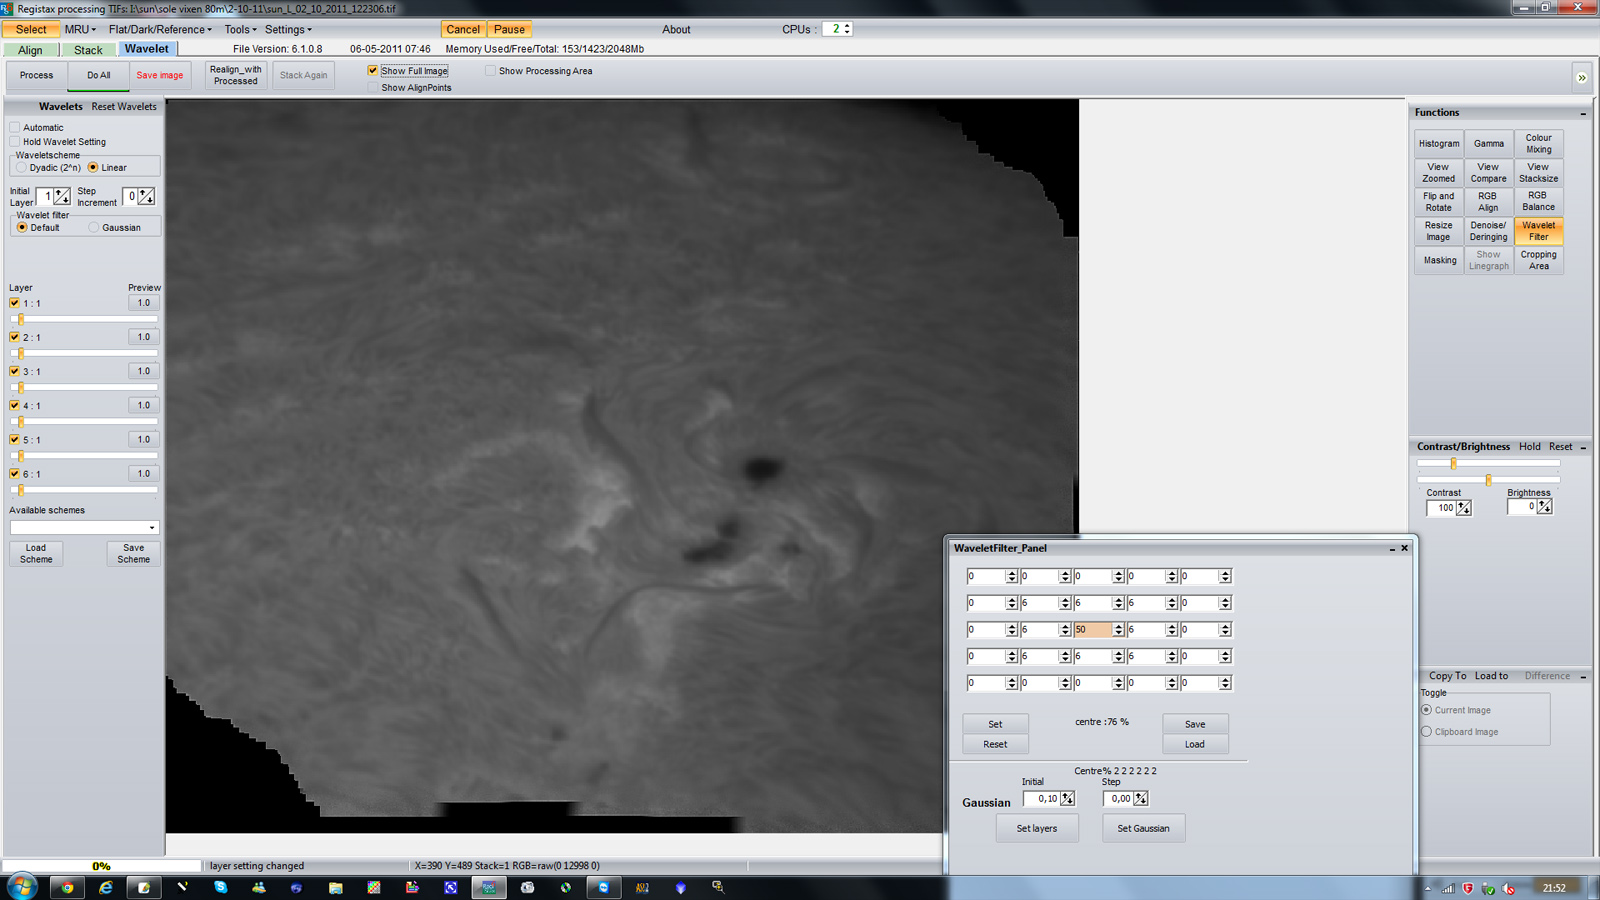Viewport: 1600px width, 900px height.
Task: Open the Histogram function
Action: pos(1439,143)
